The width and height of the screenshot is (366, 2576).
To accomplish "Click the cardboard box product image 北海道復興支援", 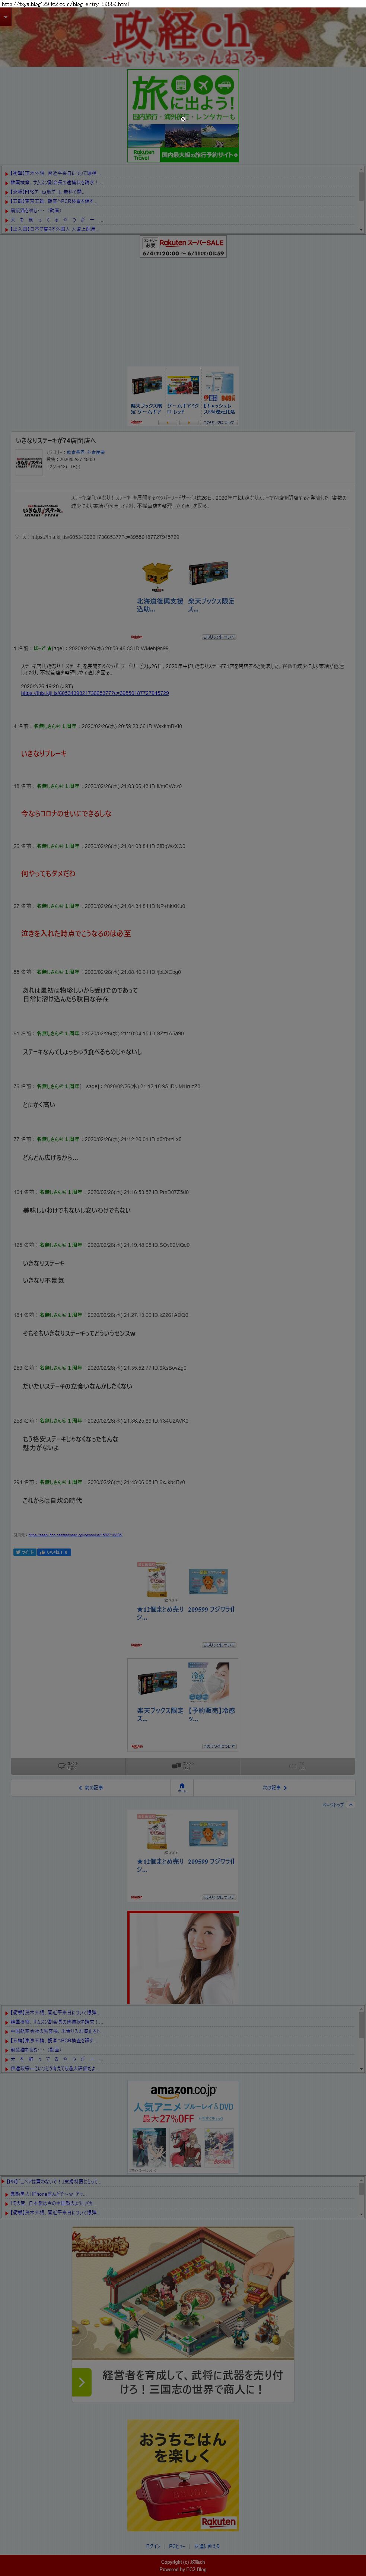I will click(x=157, y=574).
